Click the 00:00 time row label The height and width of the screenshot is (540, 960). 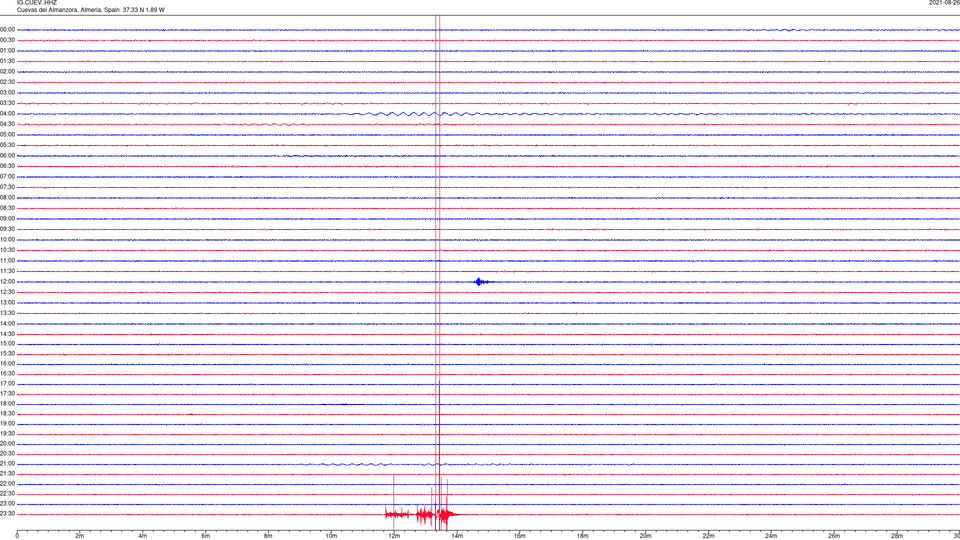[7, 29]
